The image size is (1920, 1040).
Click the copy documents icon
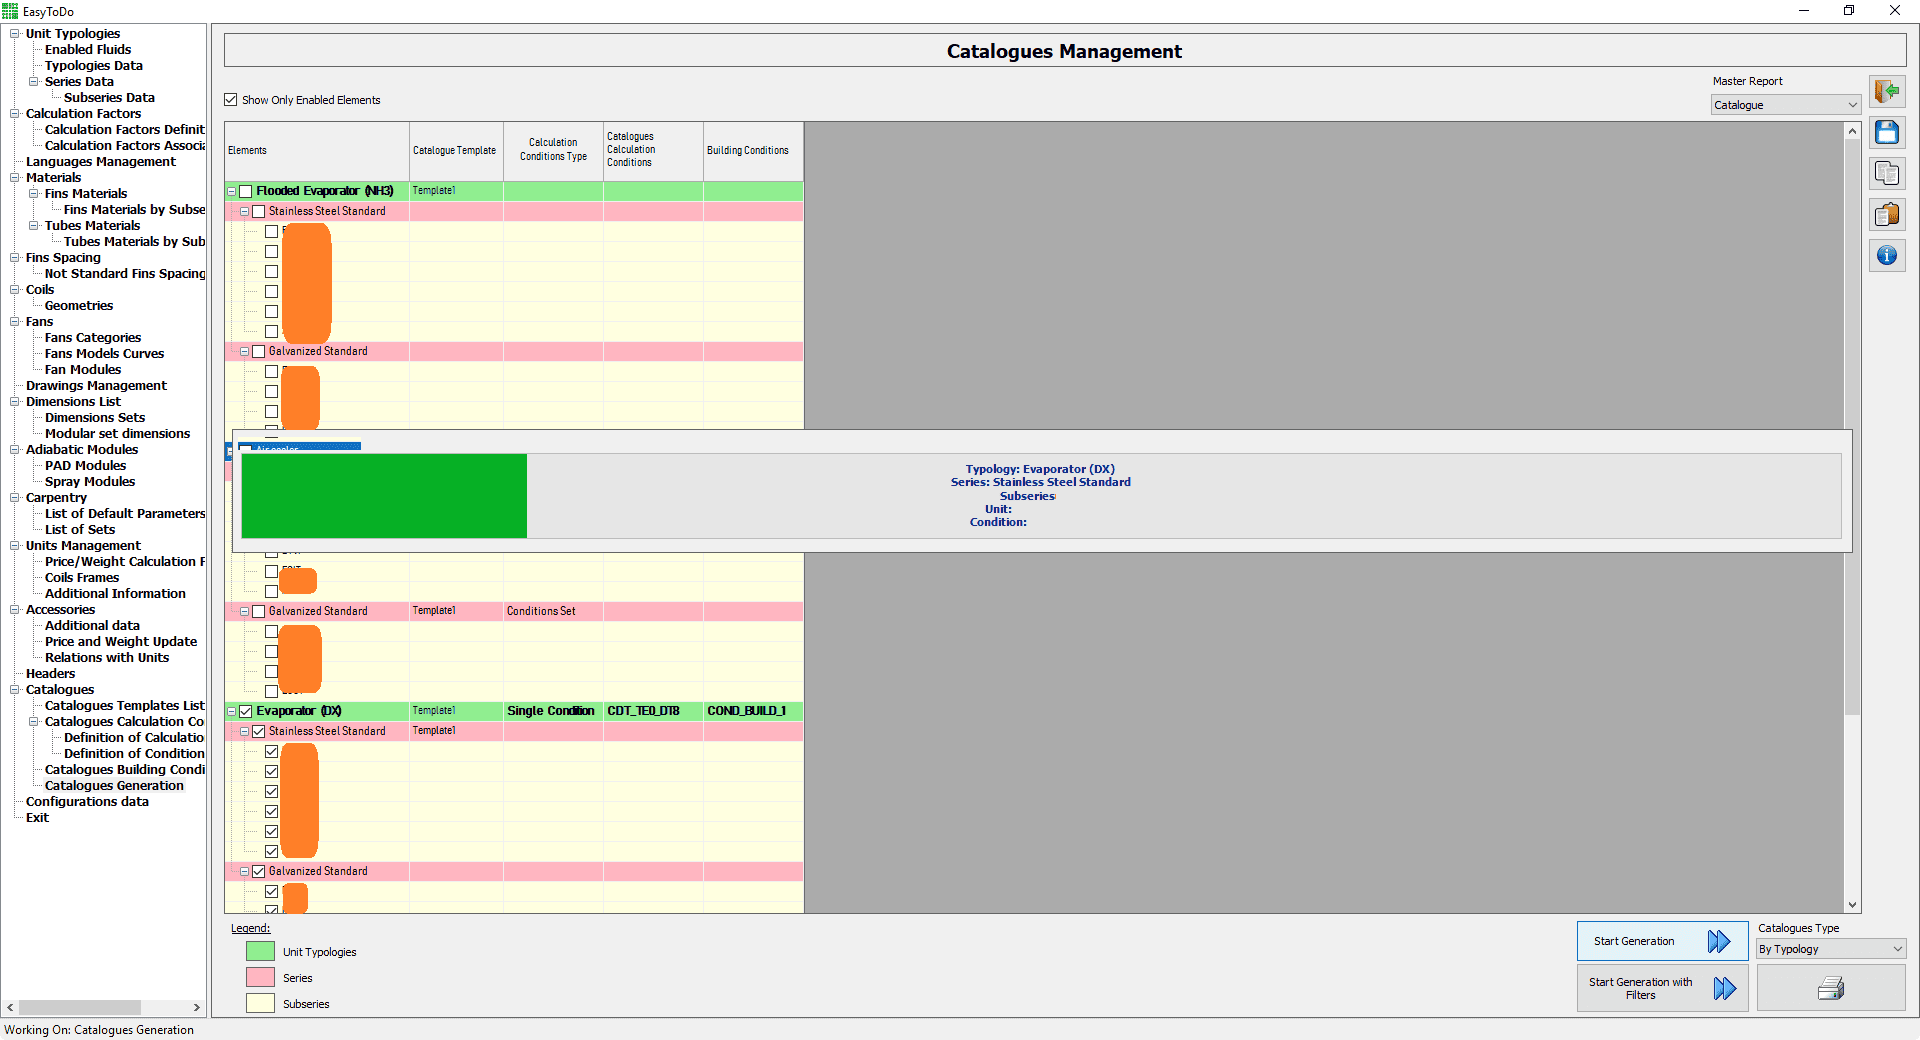[1887, 174]
